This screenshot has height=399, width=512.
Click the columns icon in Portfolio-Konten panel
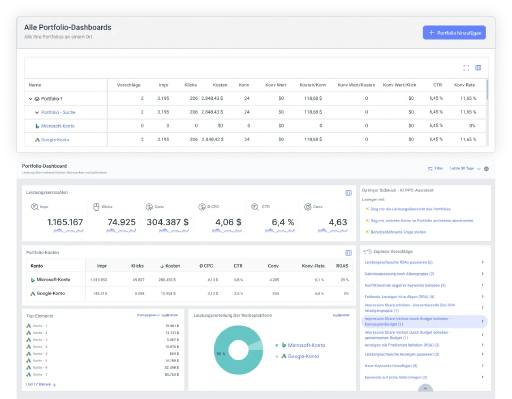[x=348, y=253]
